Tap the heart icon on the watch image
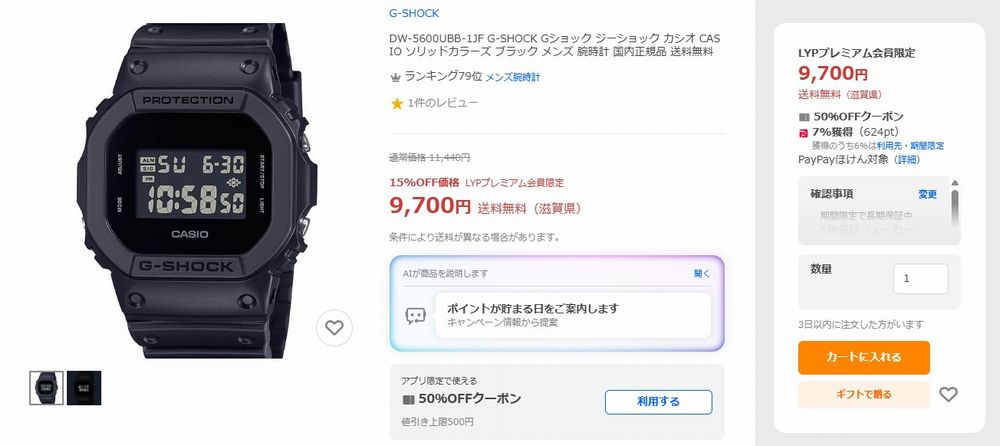The width and height of the screenshot is (1000, 446). [x=334, y=328]
